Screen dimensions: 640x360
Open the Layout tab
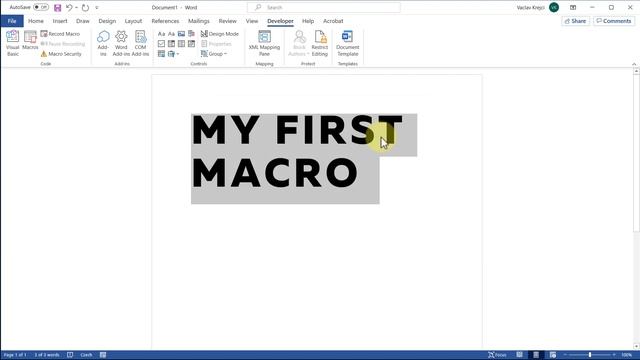click(x=133, y=21)
